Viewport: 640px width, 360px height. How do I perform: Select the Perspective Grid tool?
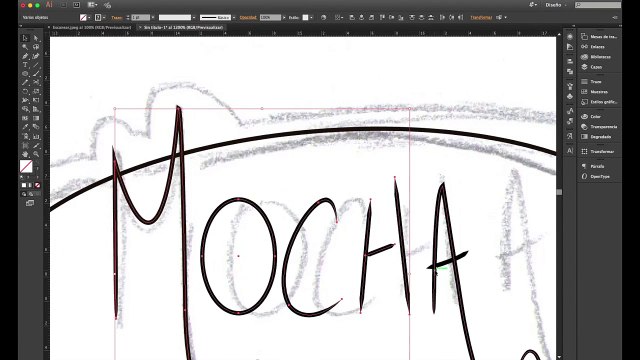click(36, 109)
